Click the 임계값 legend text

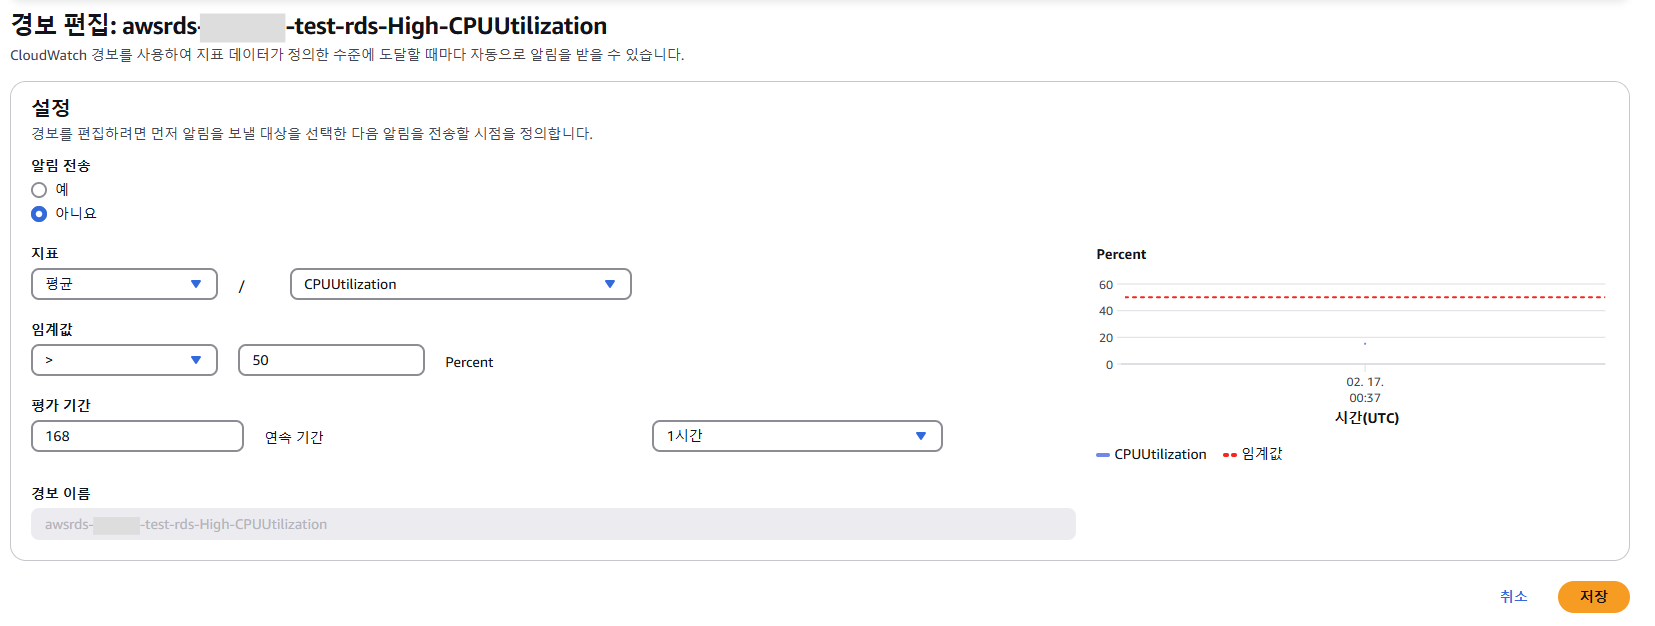pos(1262,454)
